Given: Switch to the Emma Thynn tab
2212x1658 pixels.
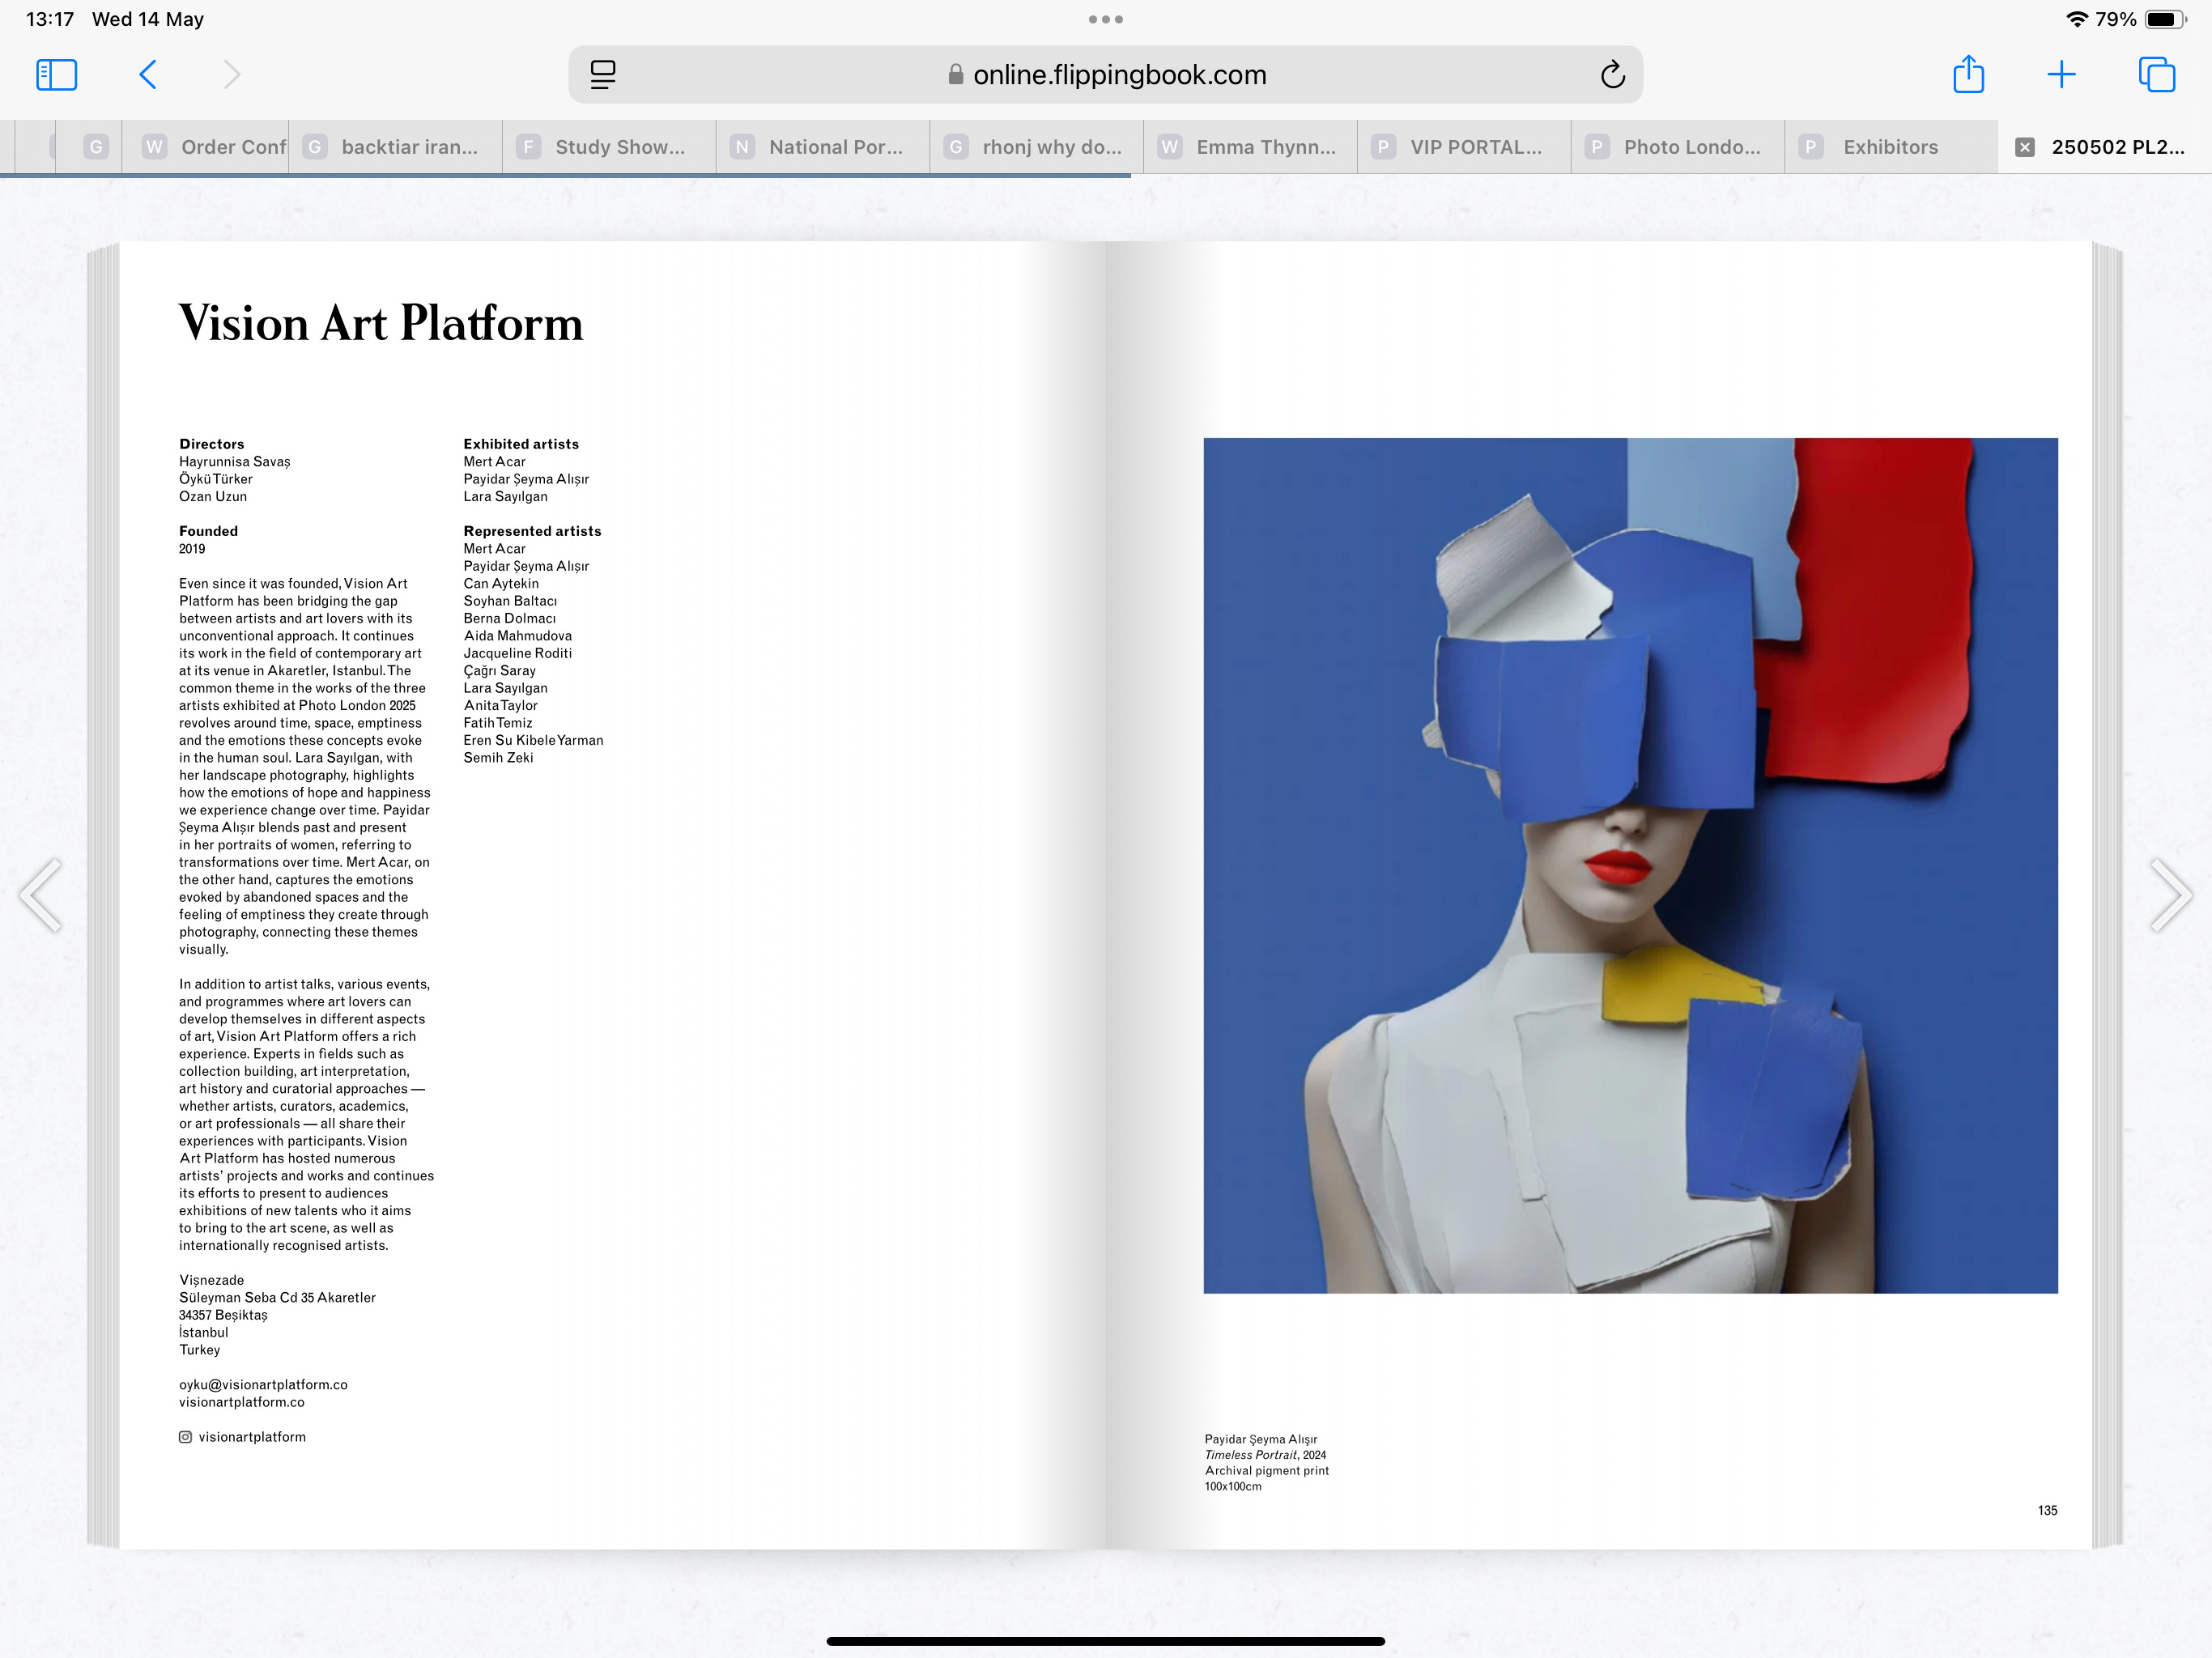Looking at the screenshot, I should click(1251, 147).
